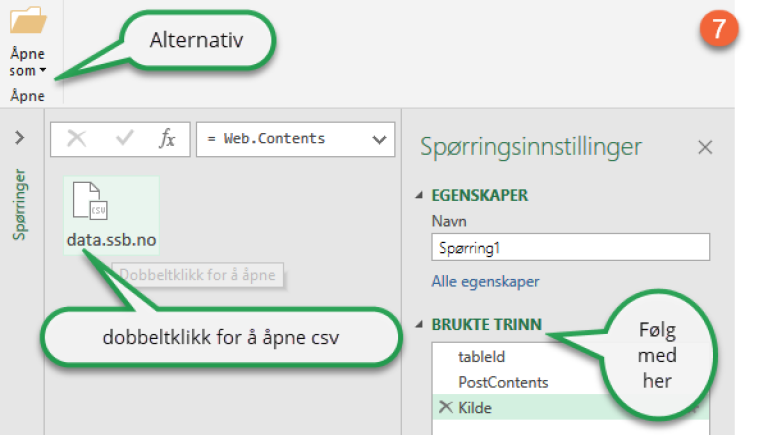Viewport: 768px width, 435px height.
Task: Collapse the BRUKTE TRINN section triangle
Action: point(419,325)
